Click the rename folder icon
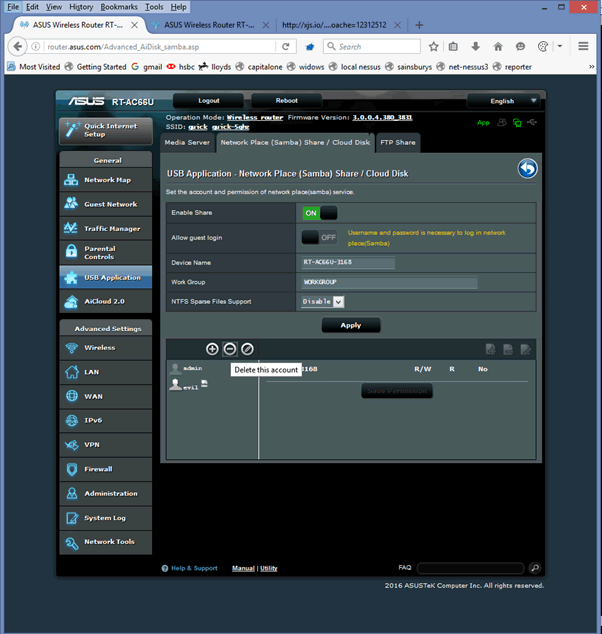Viewport: 602px width, 634px height. (526, 349)
